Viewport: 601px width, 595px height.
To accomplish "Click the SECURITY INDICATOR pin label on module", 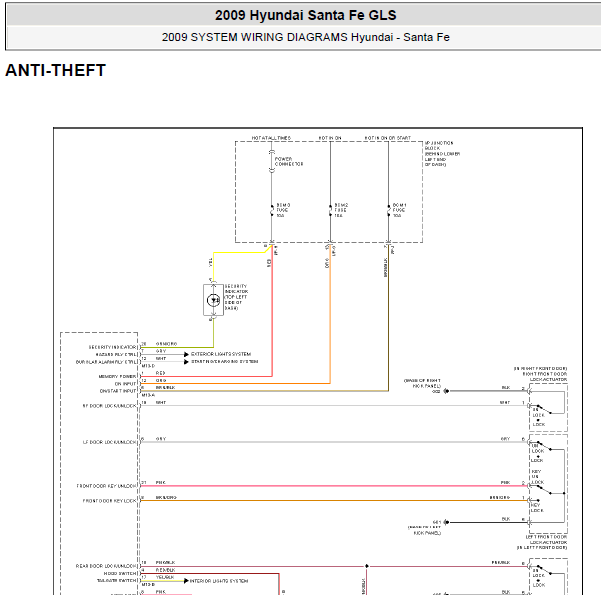I will click(x=112, y=347).
